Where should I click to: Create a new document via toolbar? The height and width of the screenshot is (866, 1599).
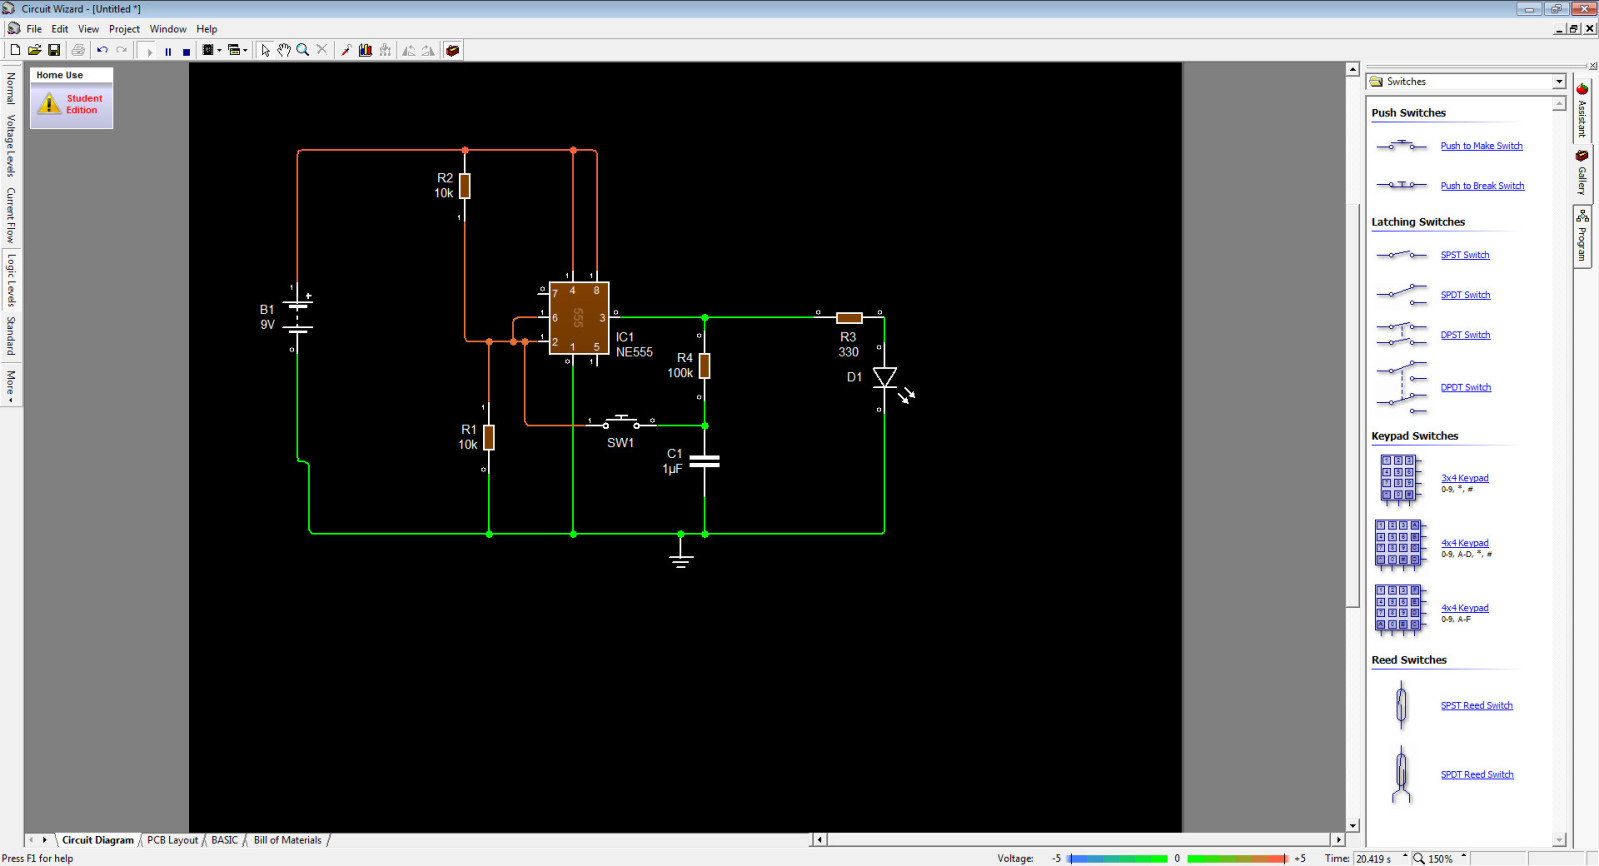pyautogui.click(x=15, y=50)
